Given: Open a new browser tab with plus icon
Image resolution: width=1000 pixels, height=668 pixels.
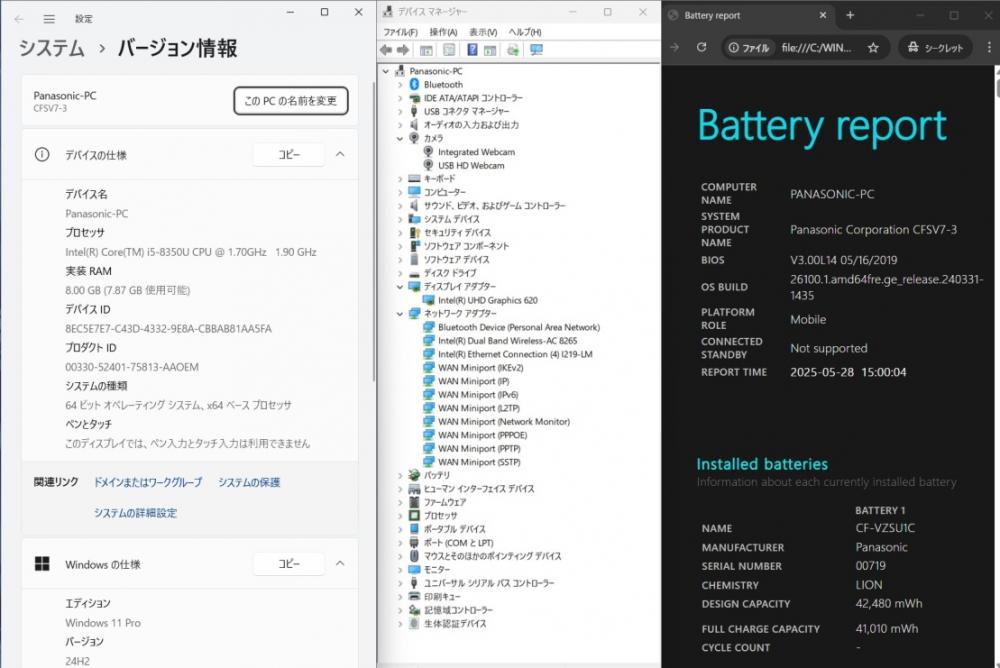Looking at the screenshot, I should pos(850,15).
